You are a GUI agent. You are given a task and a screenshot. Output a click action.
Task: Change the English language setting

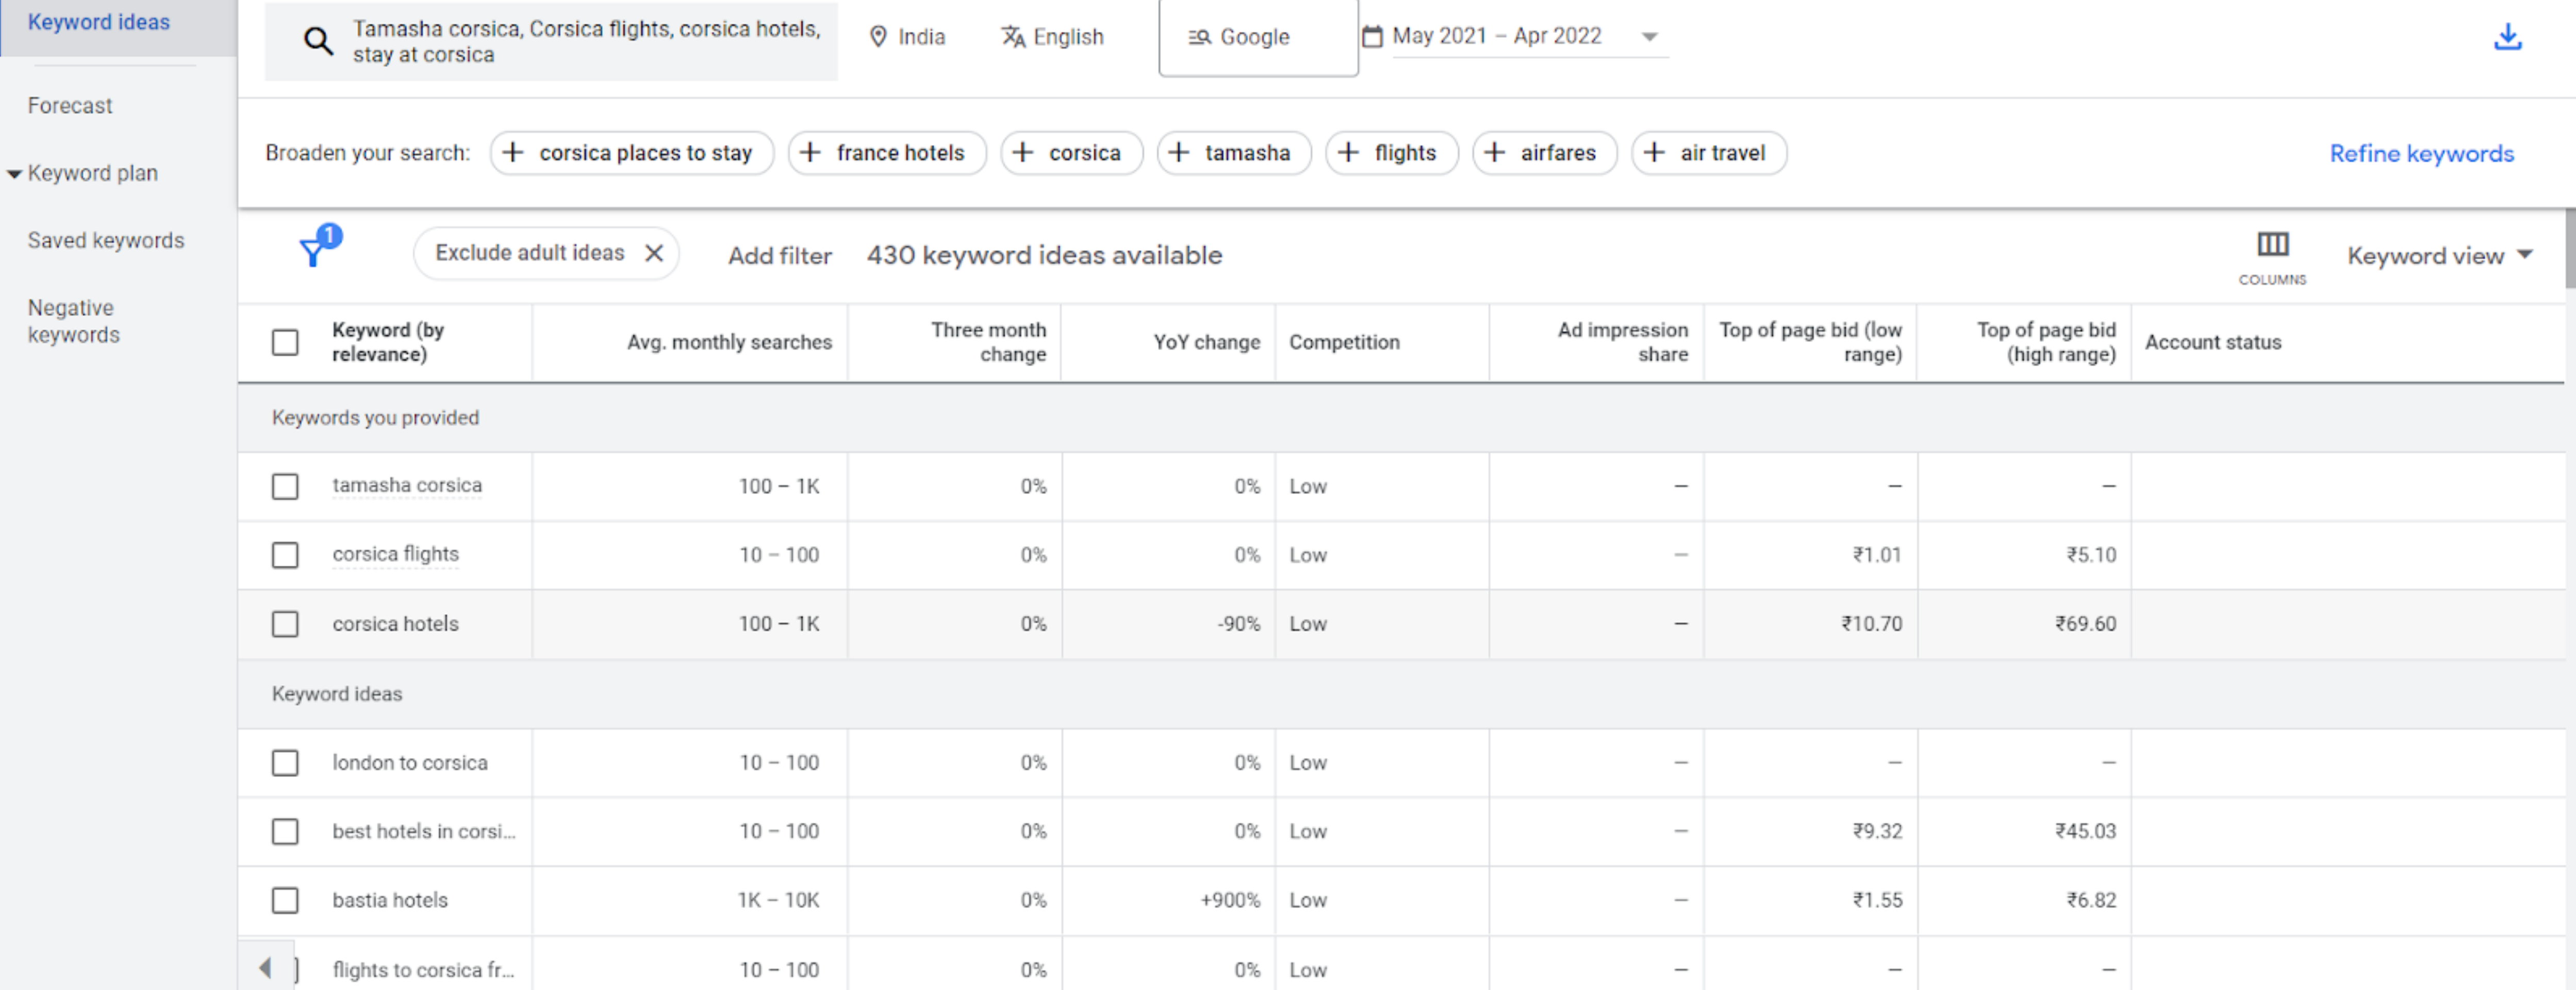1053,37
